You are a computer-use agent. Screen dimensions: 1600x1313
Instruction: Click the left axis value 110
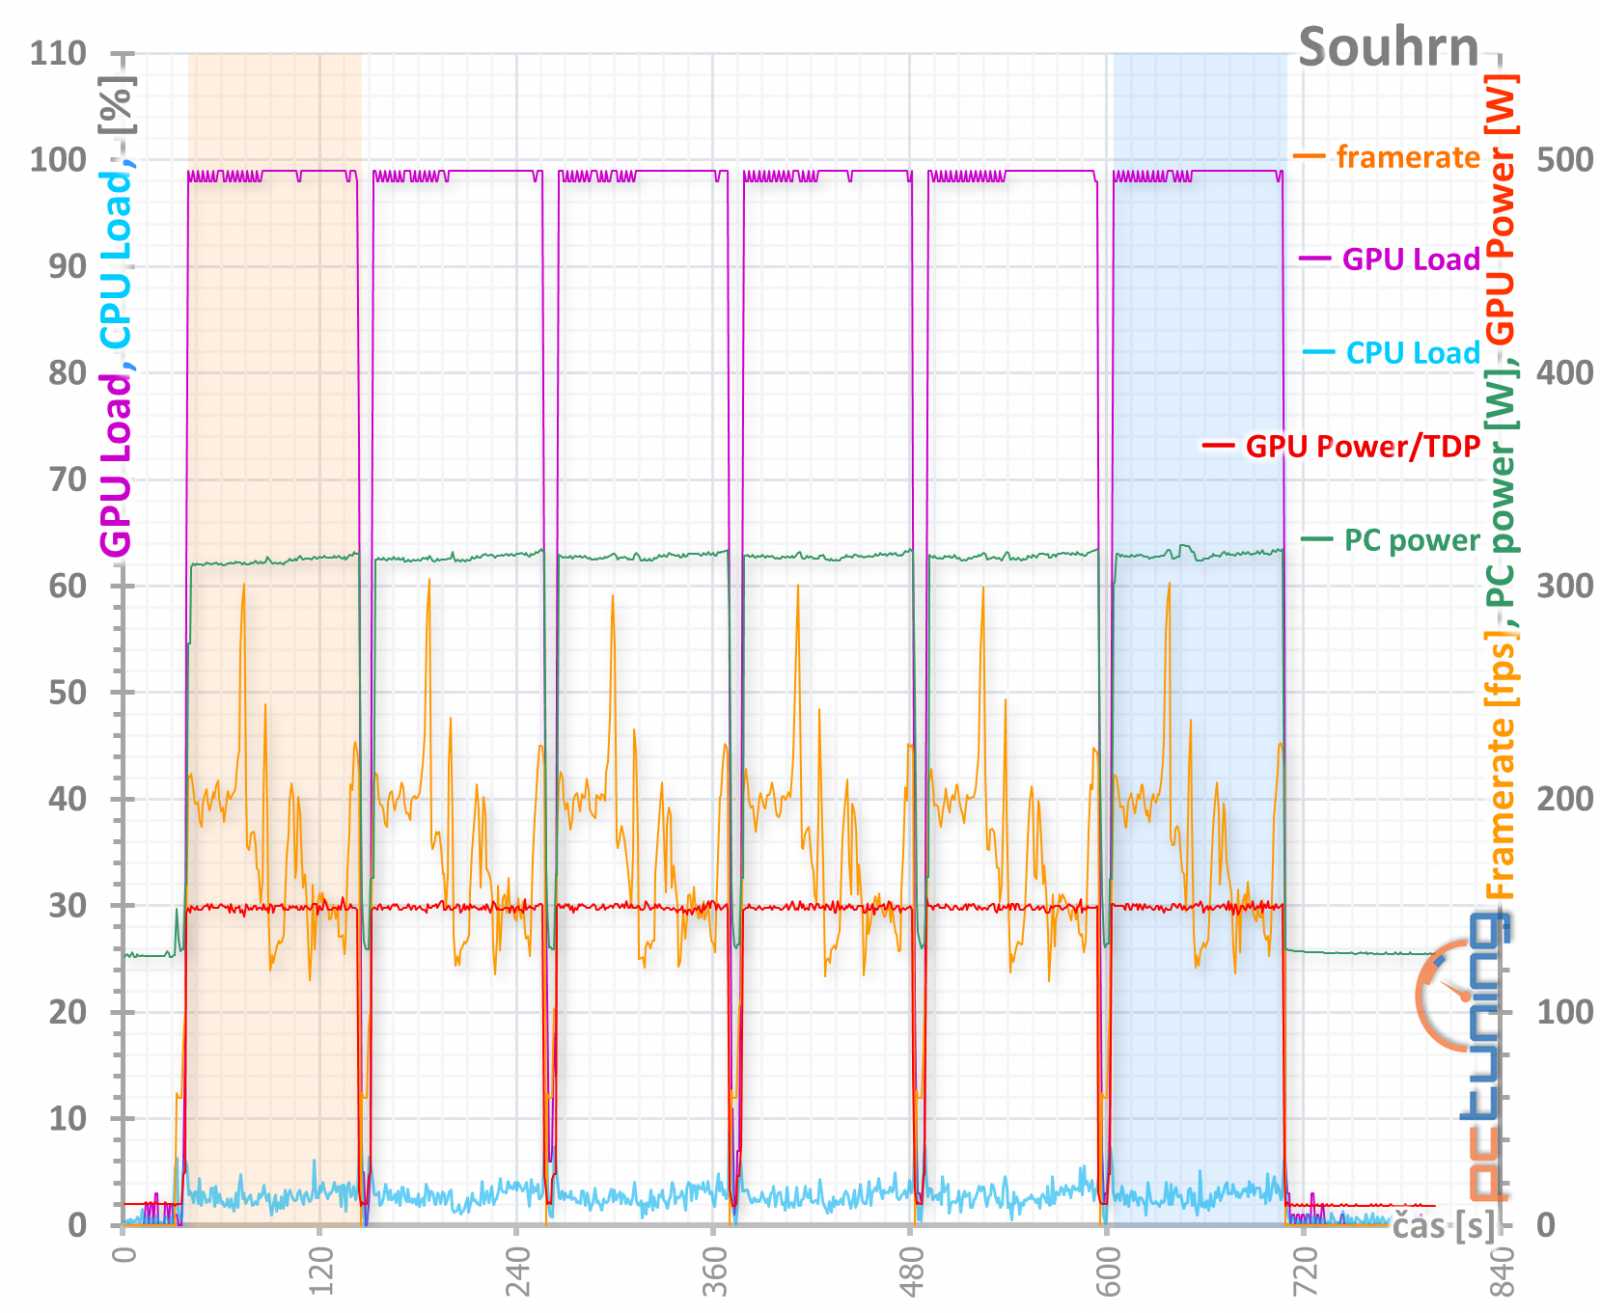(58, 53)
